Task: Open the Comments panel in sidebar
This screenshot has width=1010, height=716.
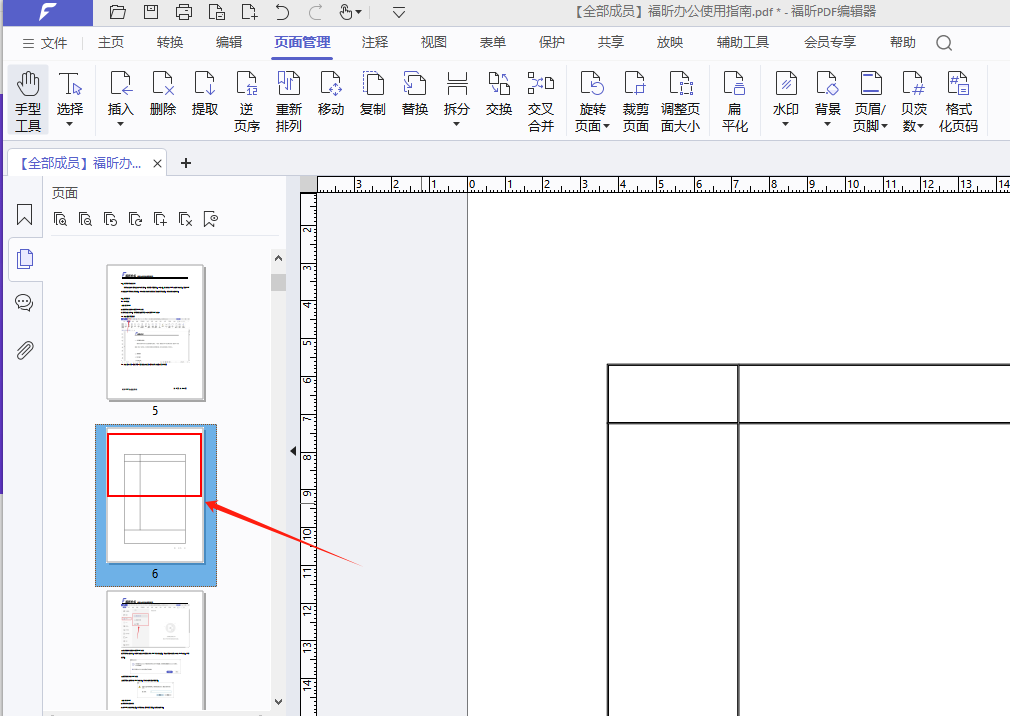Action: [x=25, y=303]
